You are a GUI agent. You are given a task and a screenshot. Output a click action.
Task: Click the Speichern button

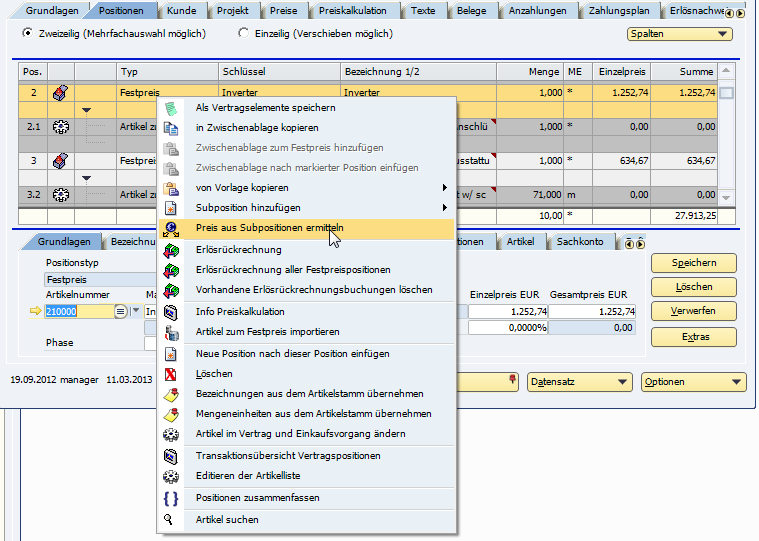coord(694,263)
